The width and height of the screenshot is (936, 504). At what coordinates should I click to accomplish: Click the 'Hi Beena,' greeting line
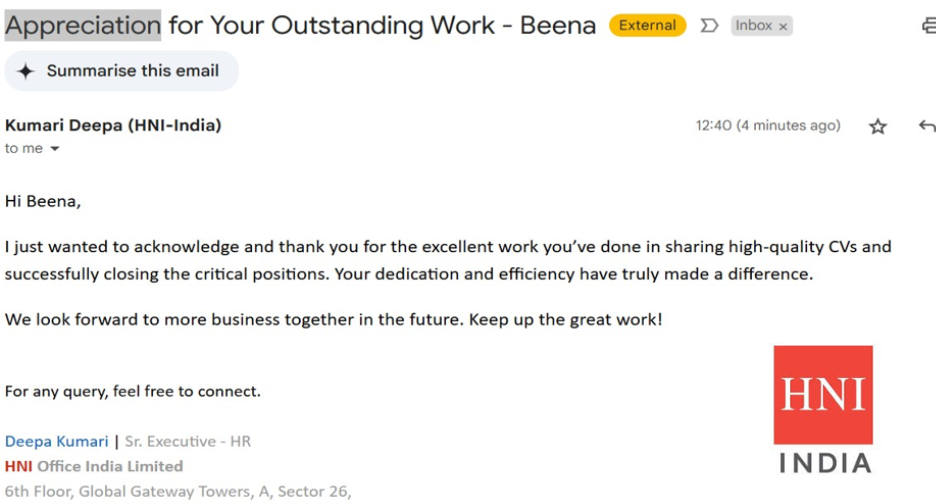(x=43, y=201)
